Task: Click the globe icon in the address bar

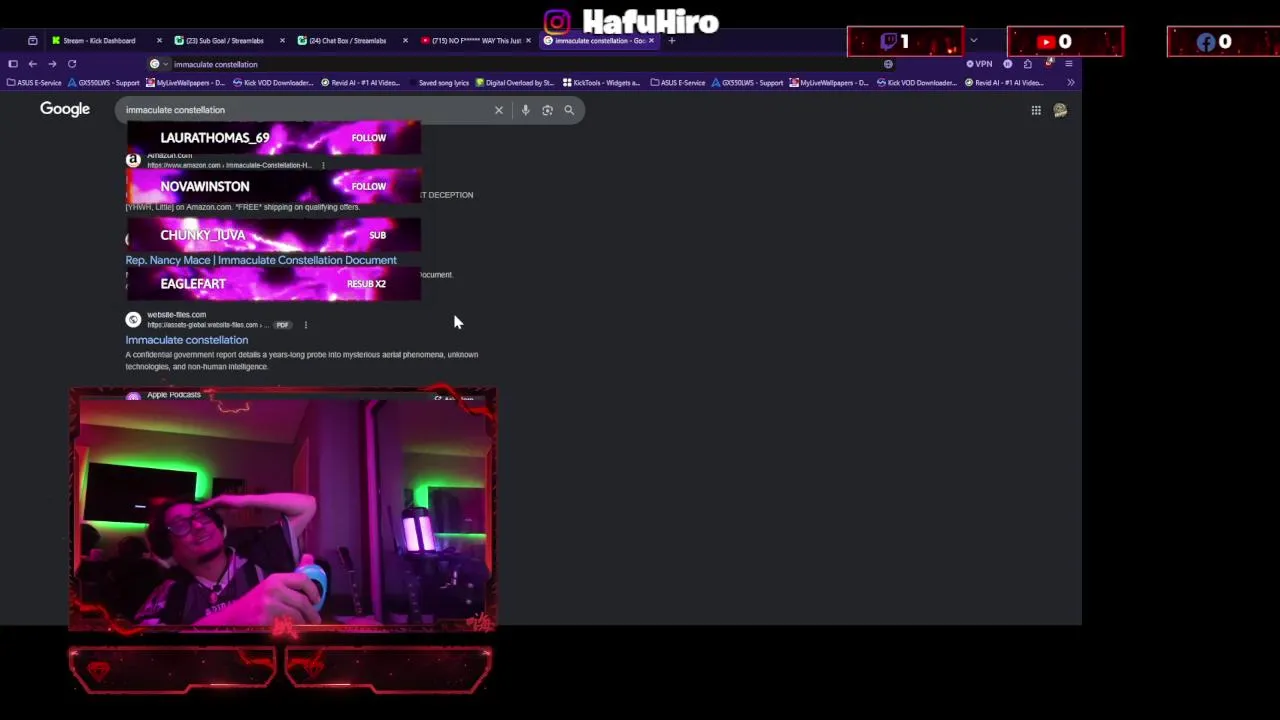Action: tap(888, 64)
